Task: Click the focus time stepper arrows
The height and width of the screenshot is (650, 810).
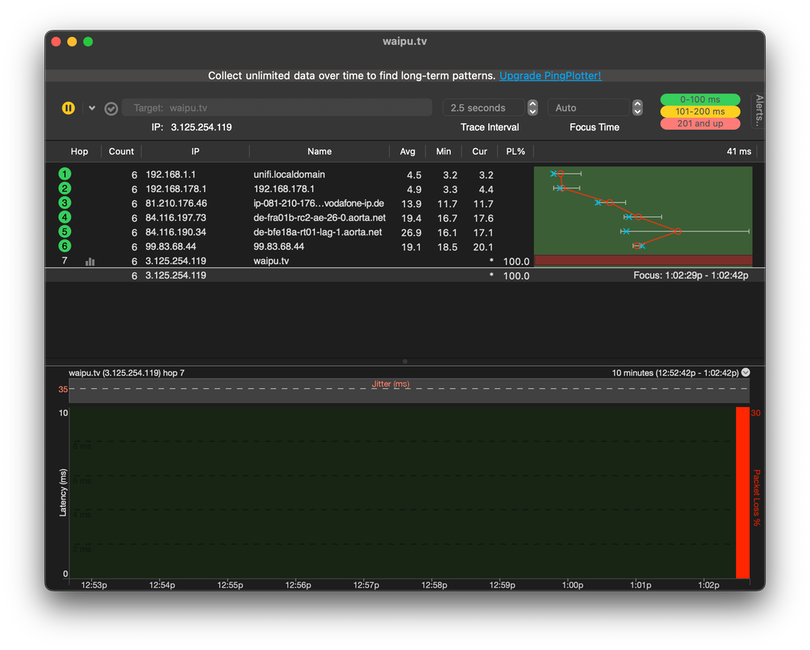Action: coord(637,107)
